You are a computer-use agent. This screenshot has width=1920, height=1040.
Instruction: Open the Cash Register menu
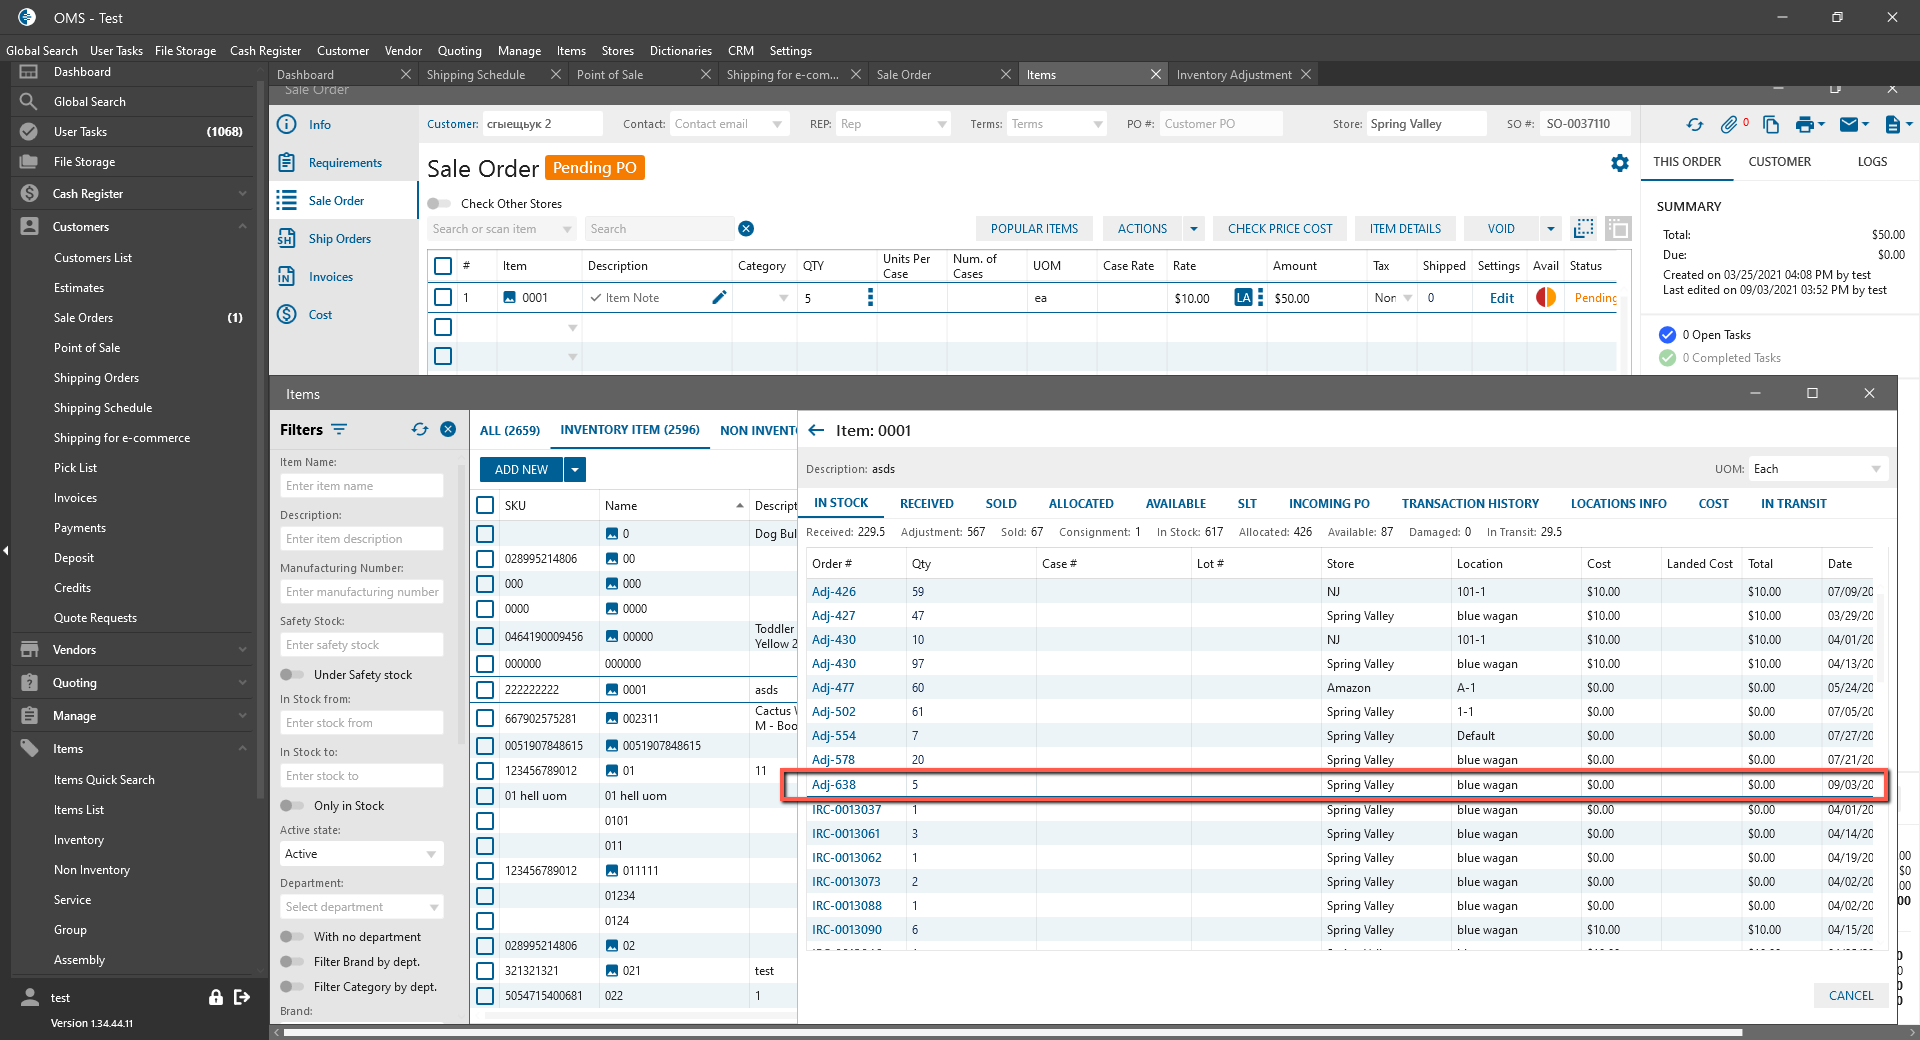(x=265, y=51)
